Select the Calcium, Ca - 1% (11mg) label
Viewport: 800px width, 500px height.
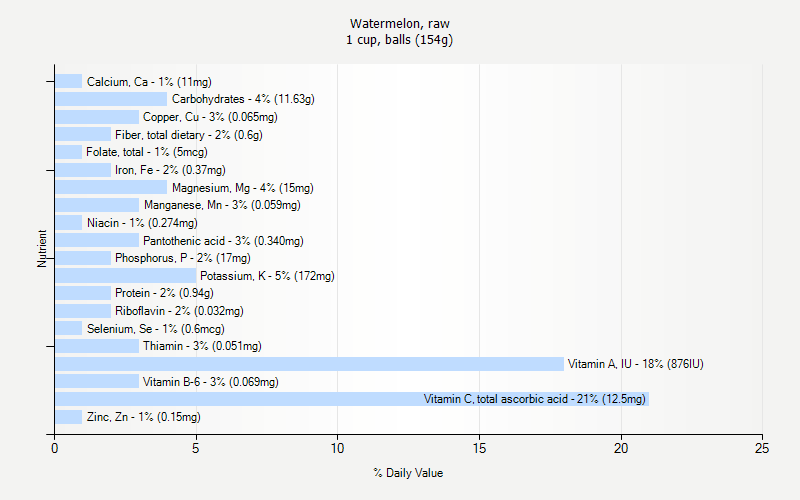[149, 82]
